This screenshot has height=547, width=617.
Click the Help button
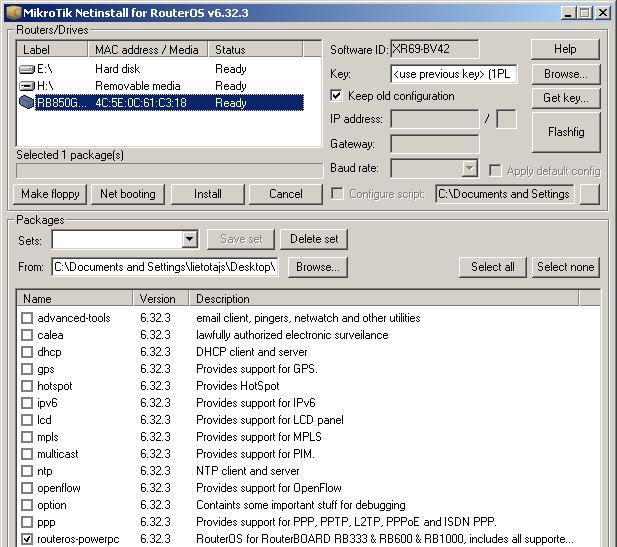coord(565,49)
